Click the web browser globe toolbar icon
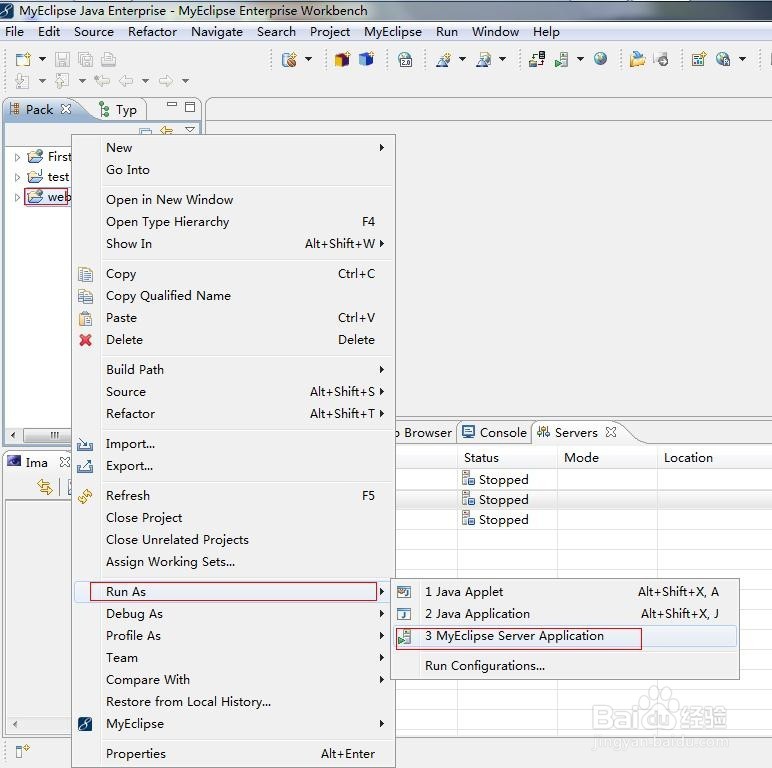 click(600, 59)
